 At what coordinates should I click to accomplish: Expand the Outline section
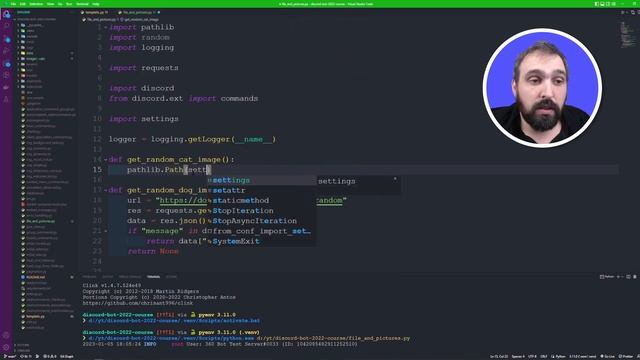pyautogui.click(x=22, y=345)
